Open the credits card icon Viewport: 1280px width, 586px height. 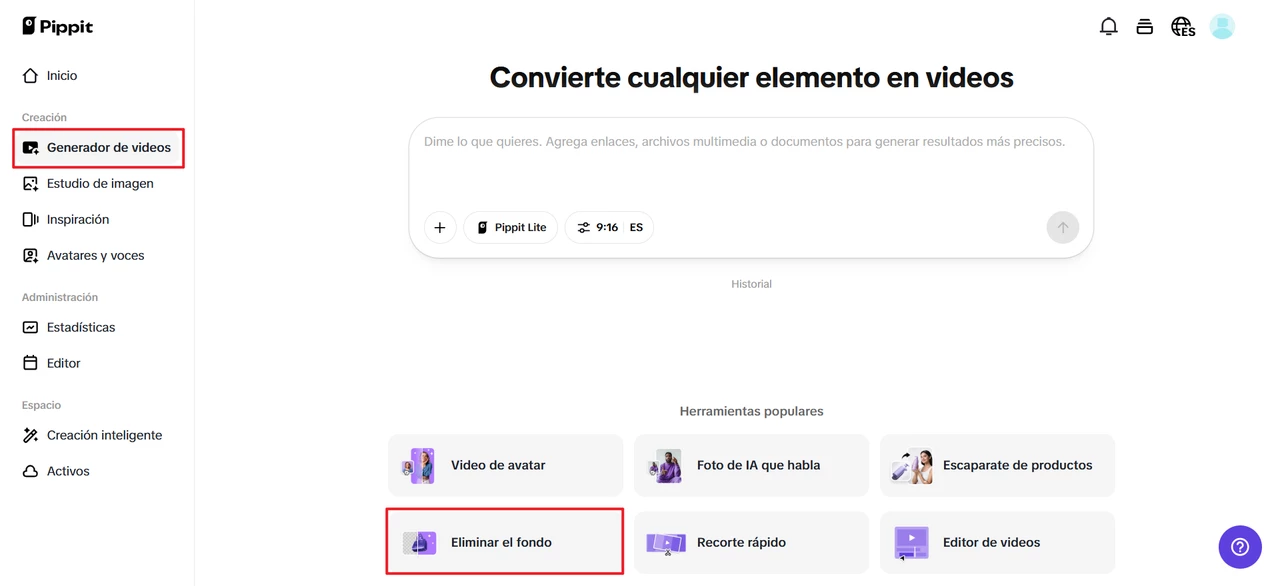click(x=1145, y=27)
